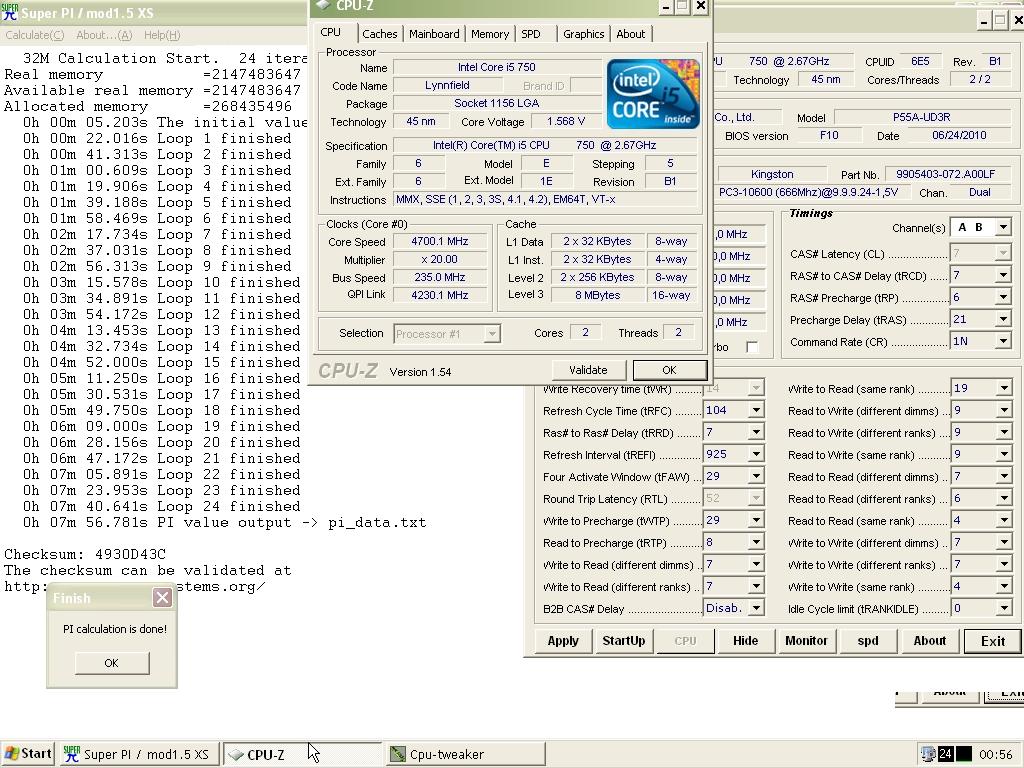Click the Start button on the taskbar
The image size is (1024, 768).
27,754
